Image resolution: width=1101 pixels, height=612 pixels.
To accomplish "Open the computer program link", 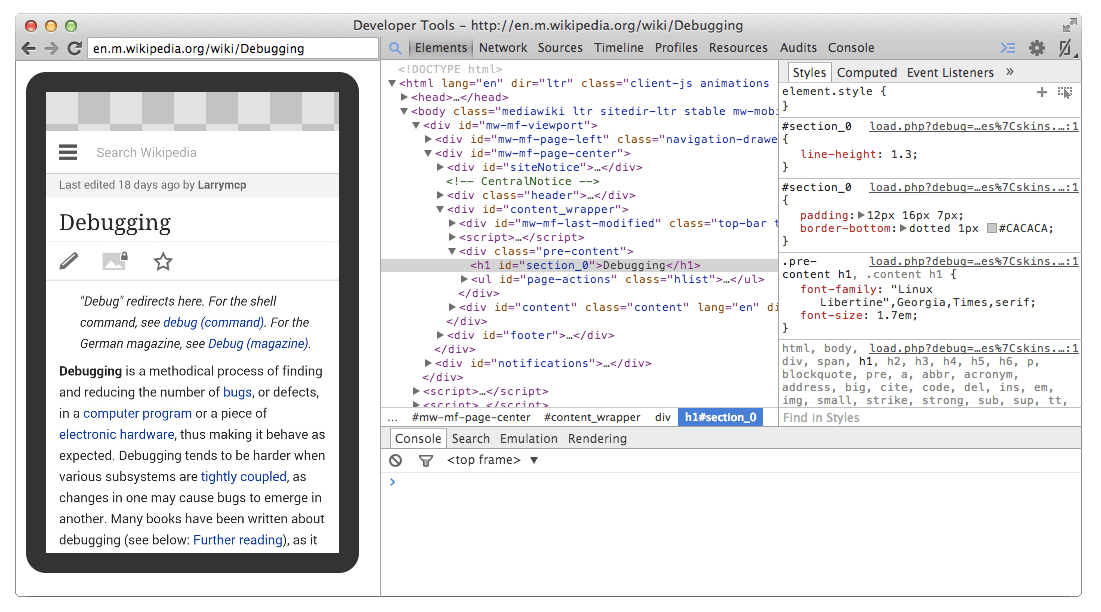I will pyautogui.click(x=138, y=413).
